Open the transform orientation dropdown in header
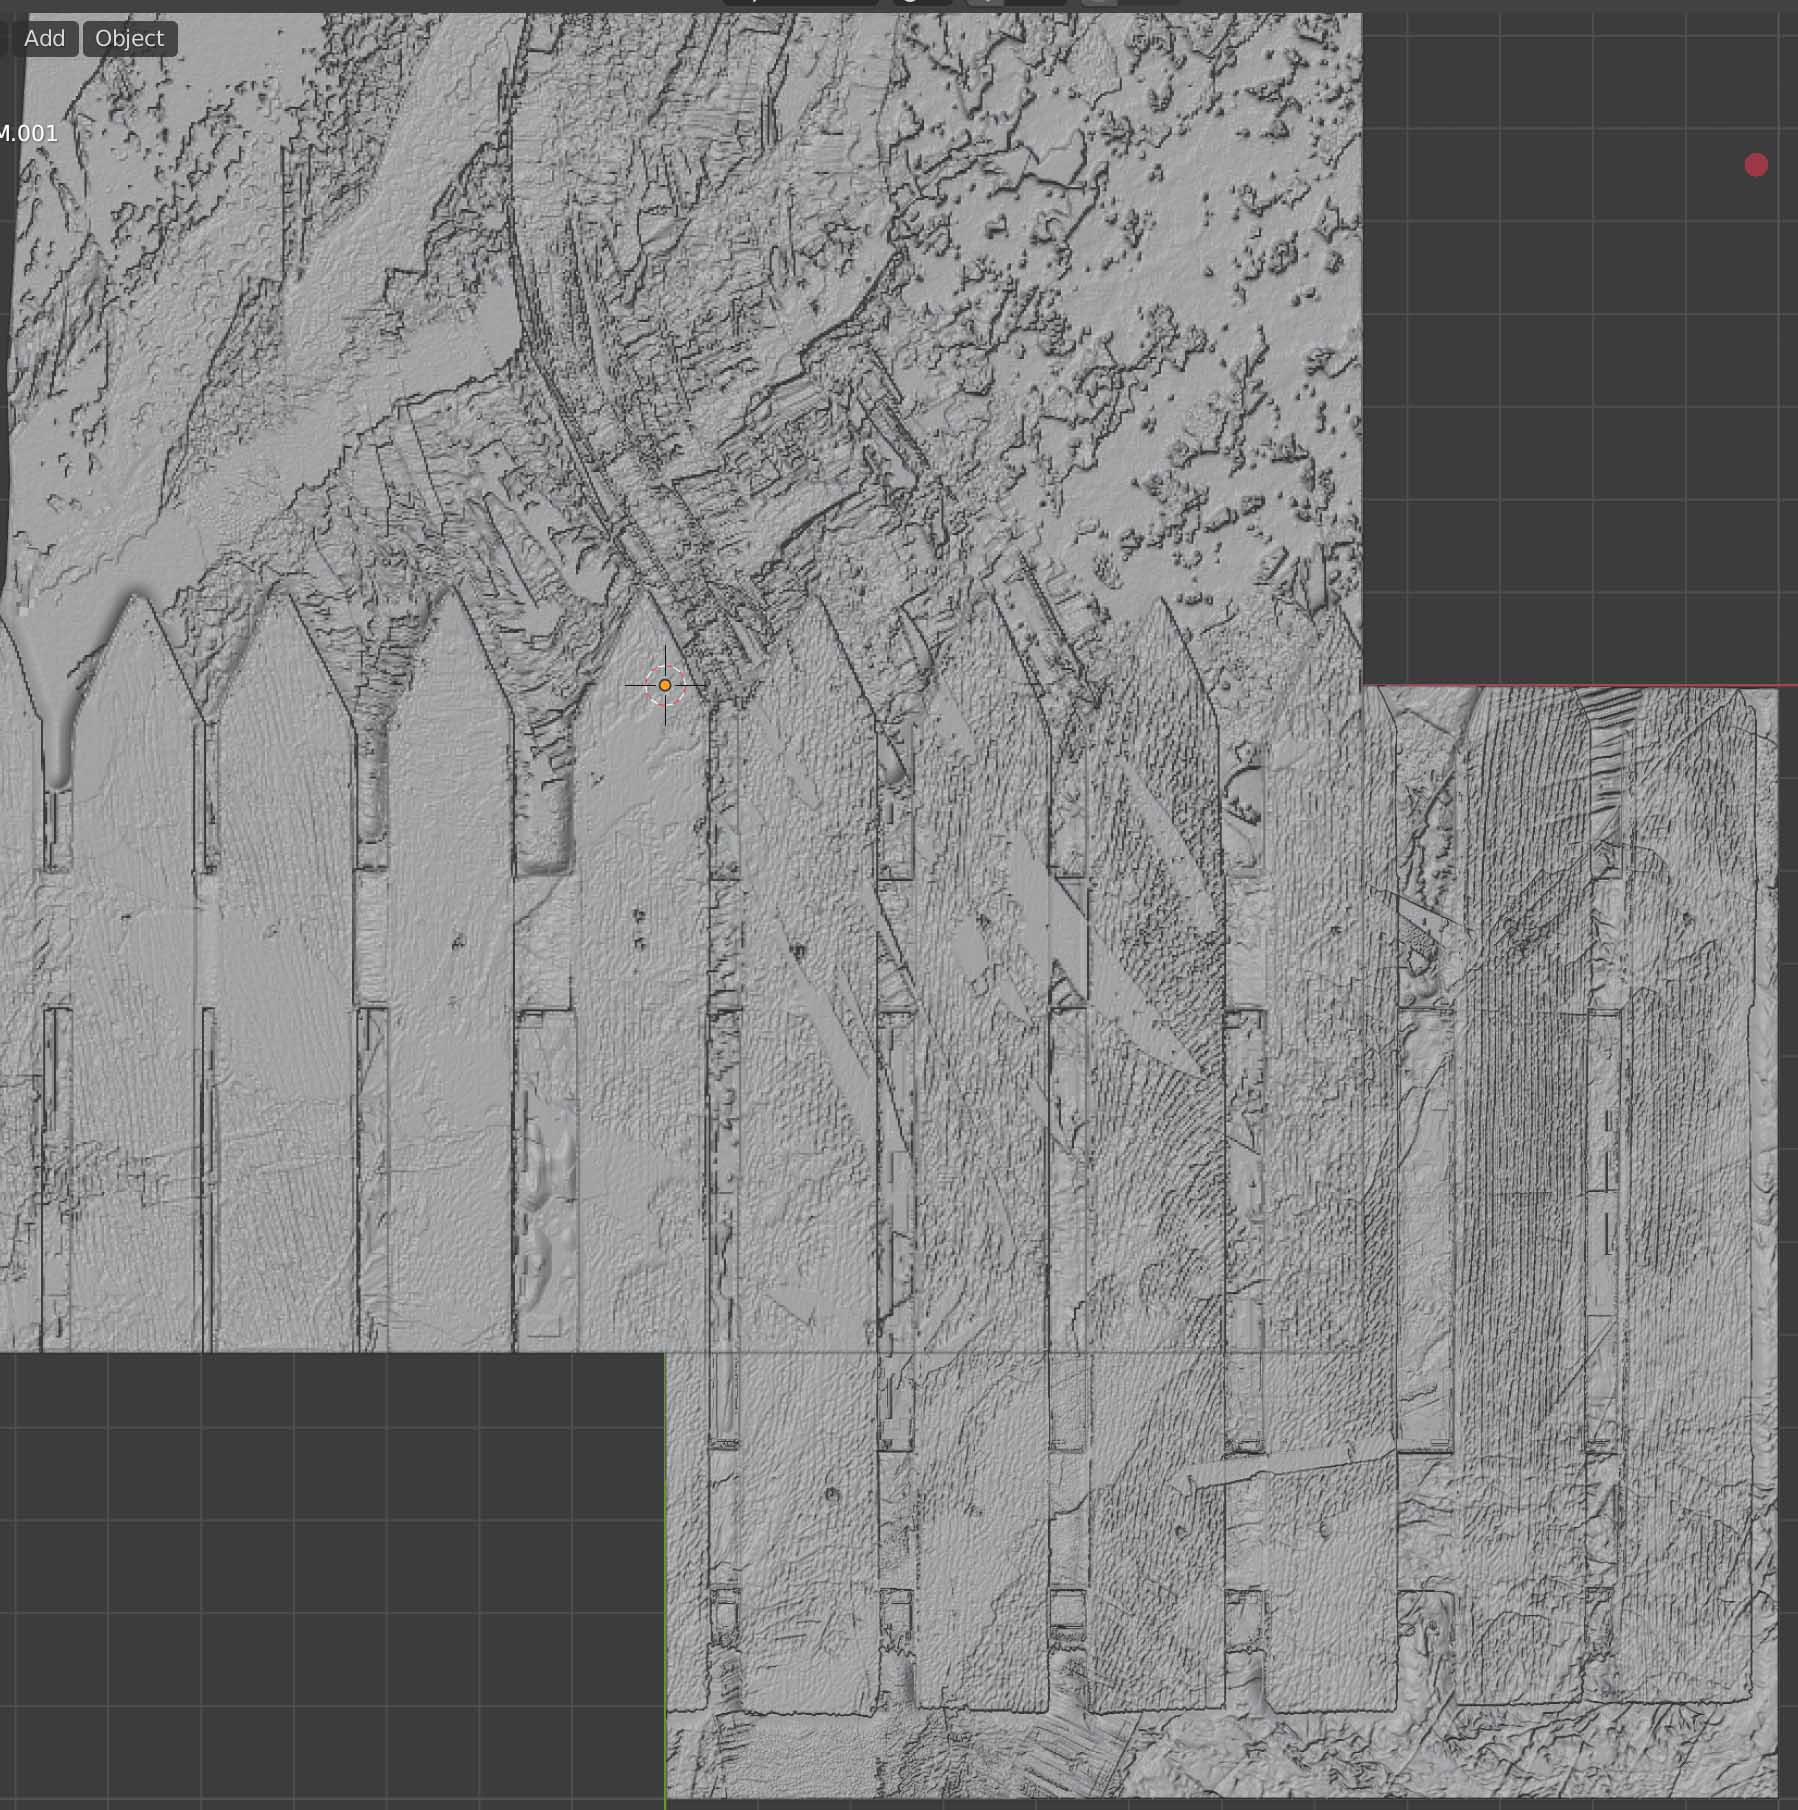The width and height of the screenshot is (1798, 1810). 800,3
